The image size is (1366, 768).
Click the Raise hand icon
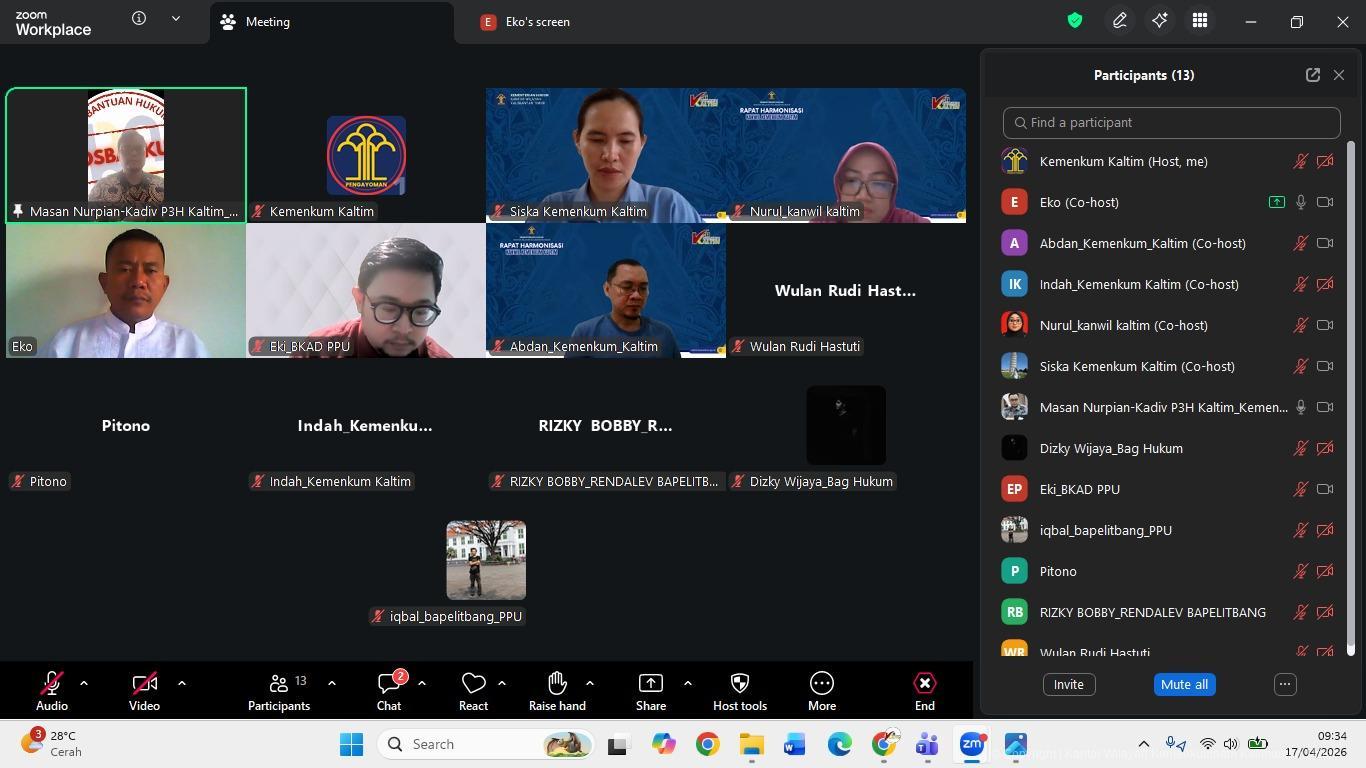point(557,690)
